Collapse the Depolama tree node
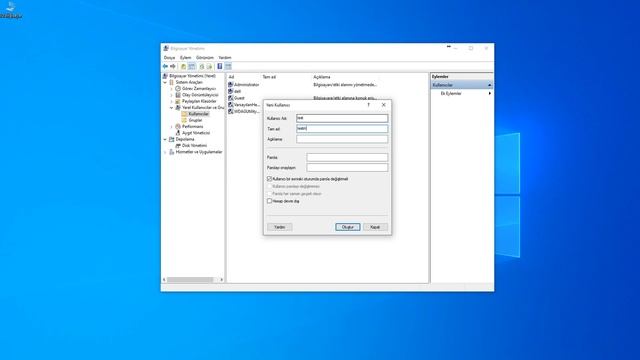The width and height of the screenshot is (640, 360). point(165,139)
